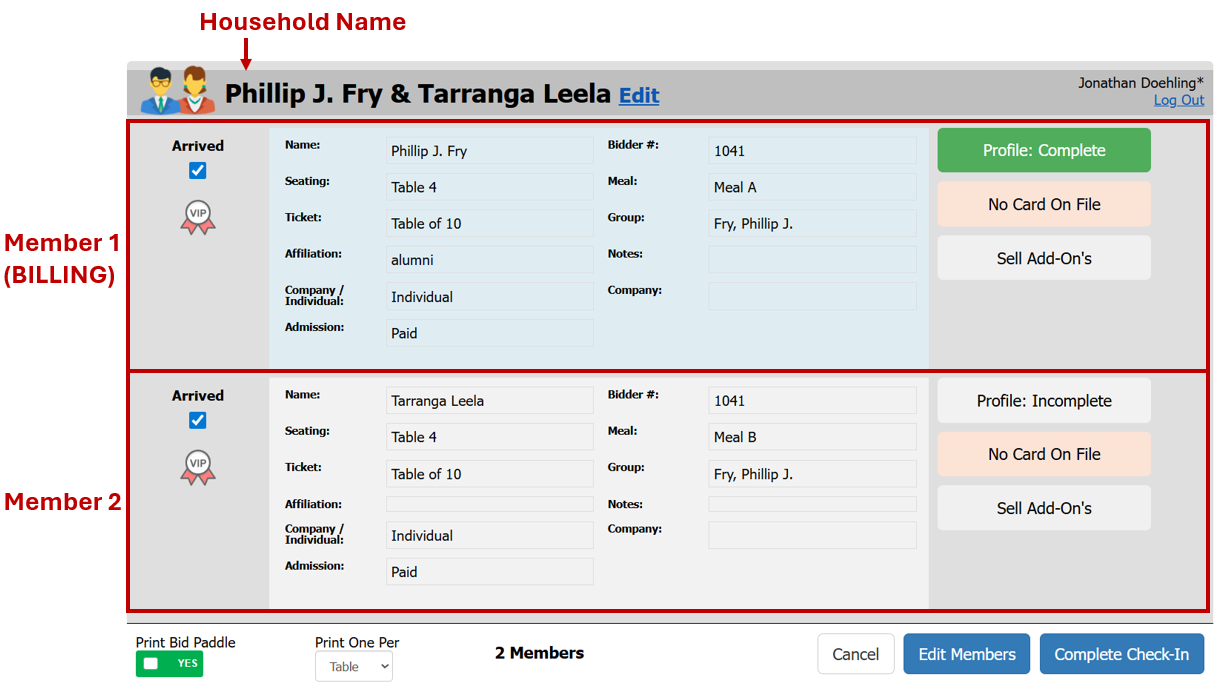Click the VIP ribbon badge for Tarranga Leela
This screenshot has height=689, width=1225.
point(198,467)
